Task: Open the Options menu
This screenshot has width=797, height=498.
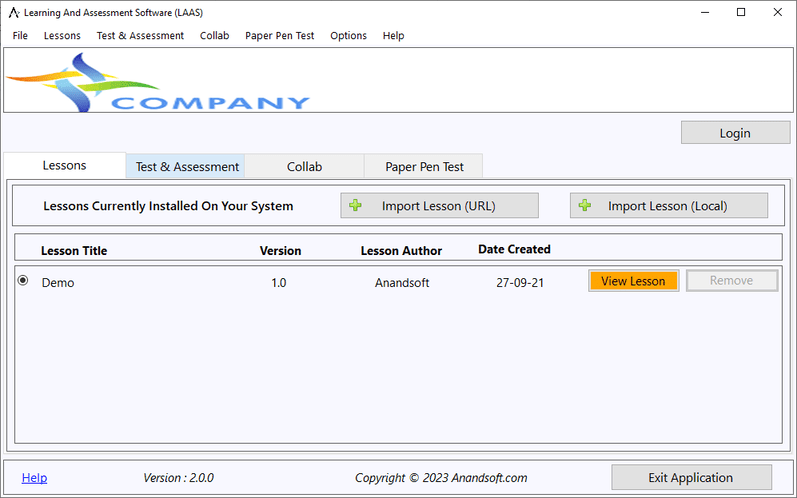Action: 348,35
